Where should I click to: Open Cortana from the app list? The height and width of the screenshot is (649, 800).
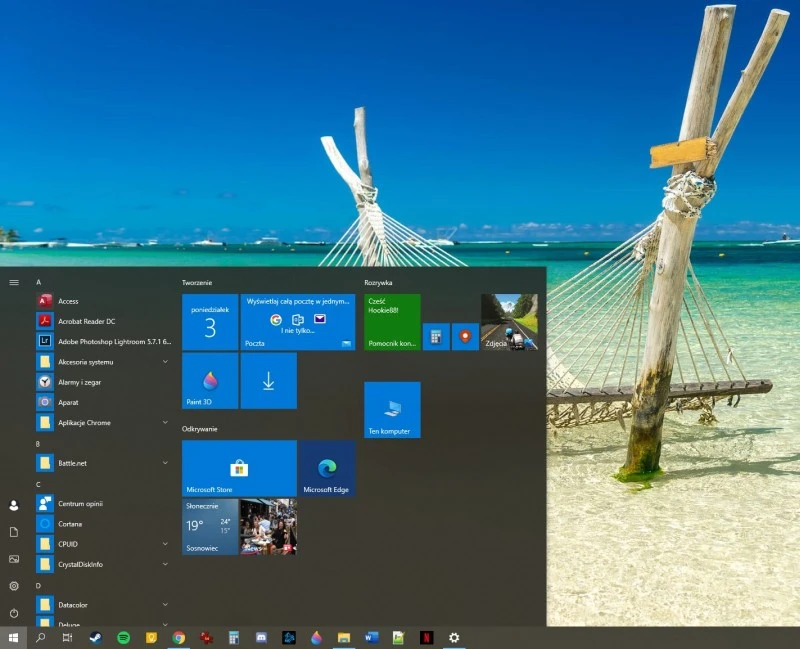pyautogui.click(x=70, y=524)
